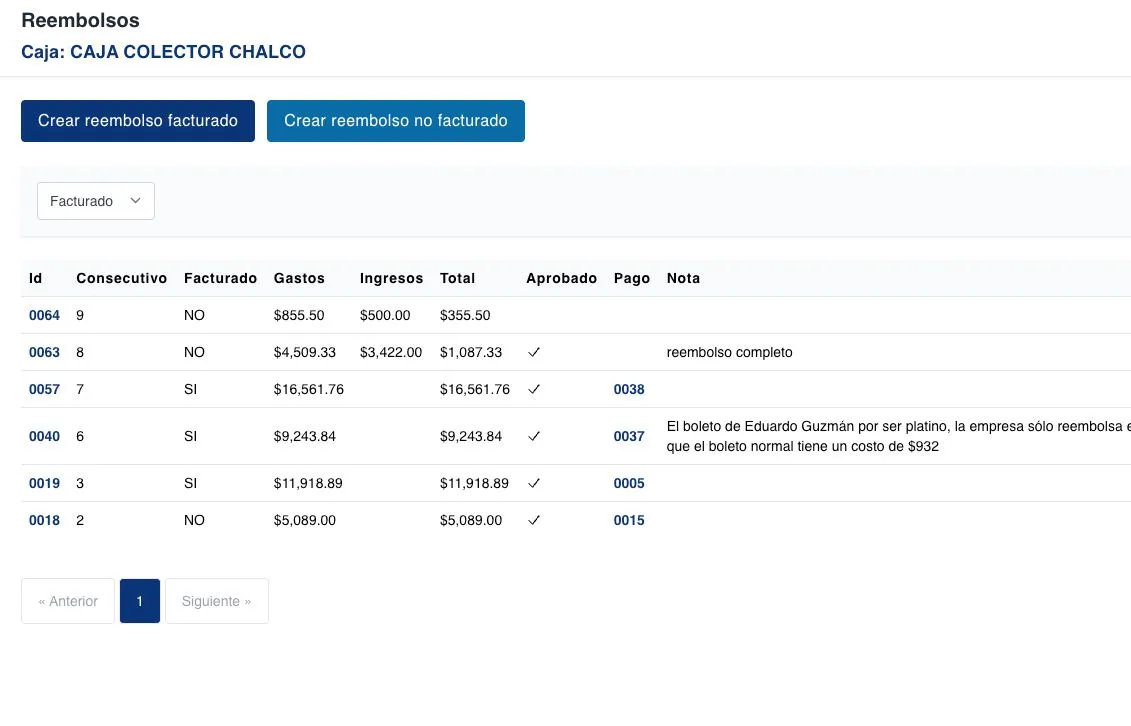The width and height of the screenshot is (1131, 726).
Task: Select page 1 in pagination
Action: (x=140, y=601)
